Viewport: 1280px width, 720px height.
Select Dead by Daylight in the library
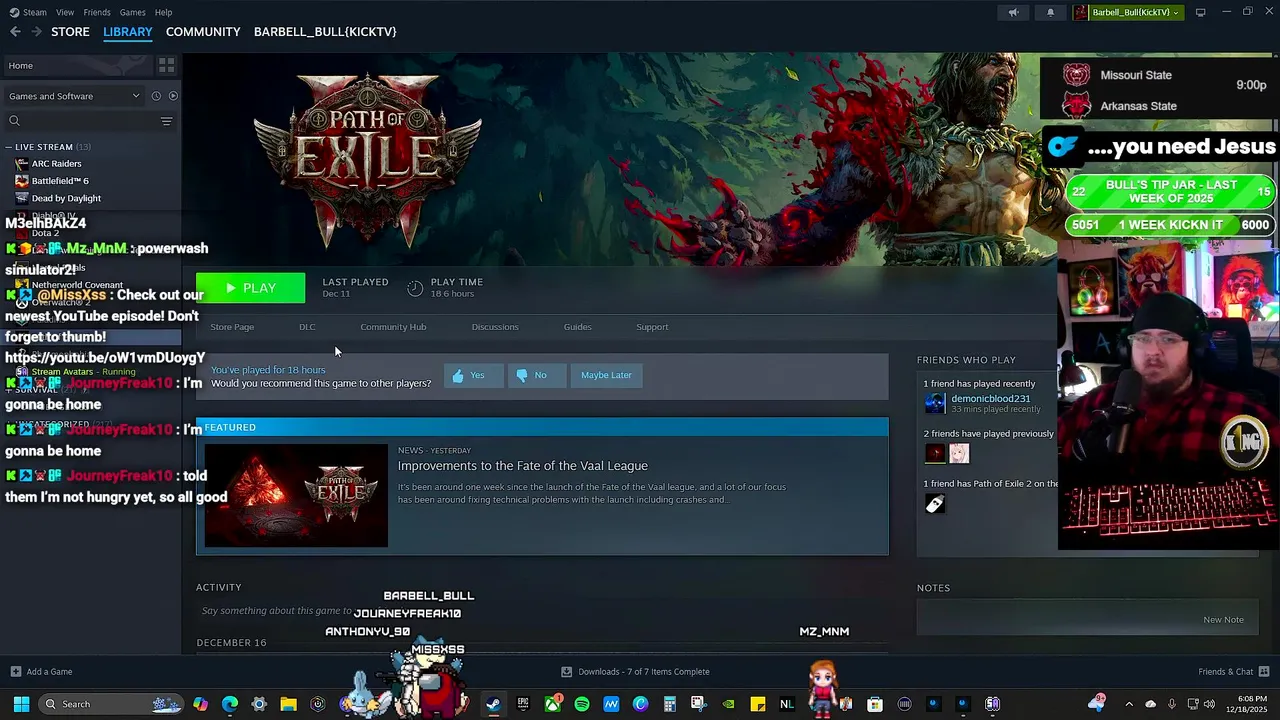coord(66,198)
